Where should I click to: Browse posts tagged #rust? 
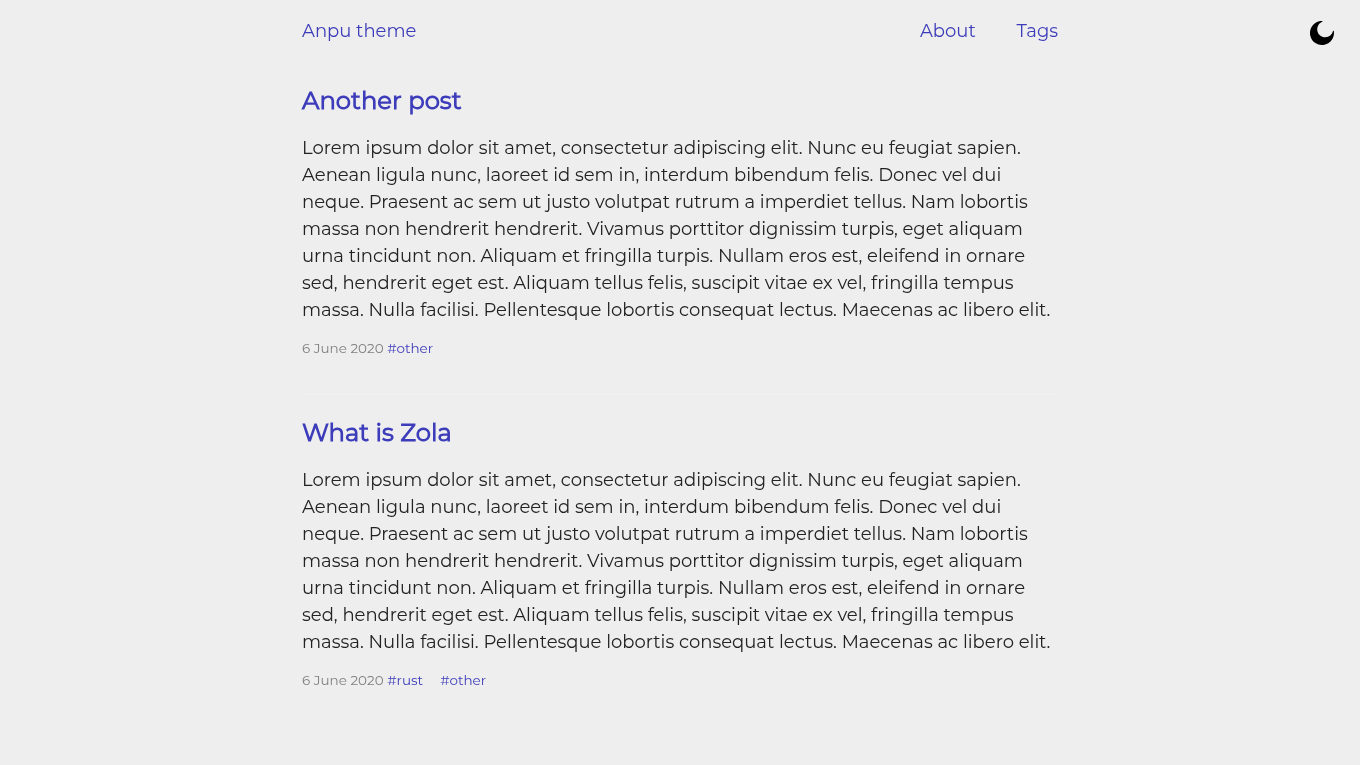point(405,680)
